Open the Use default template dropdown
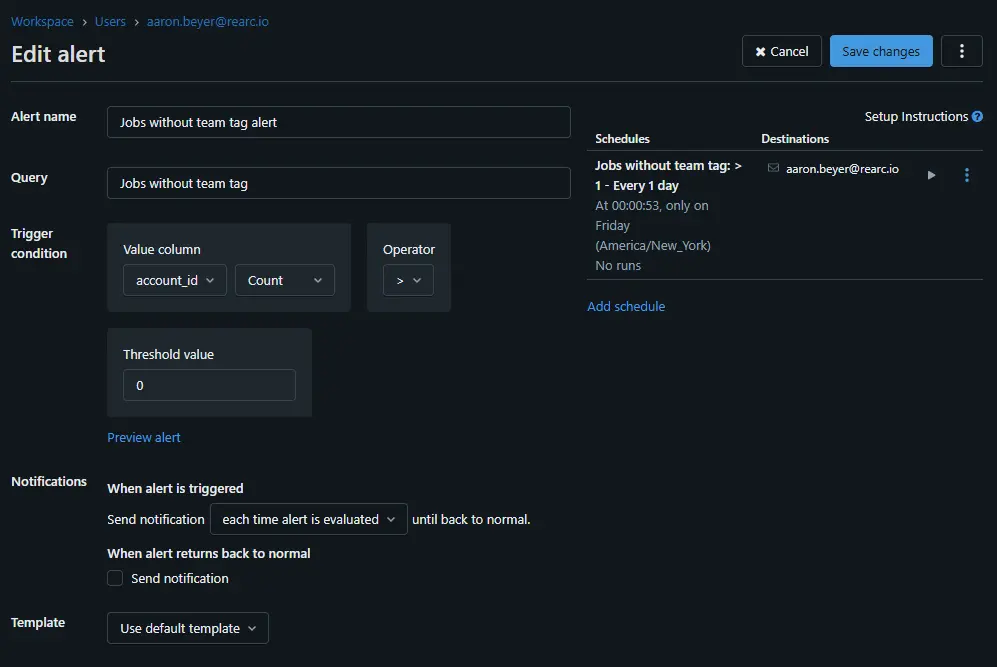997x667 pixels. 188,628
